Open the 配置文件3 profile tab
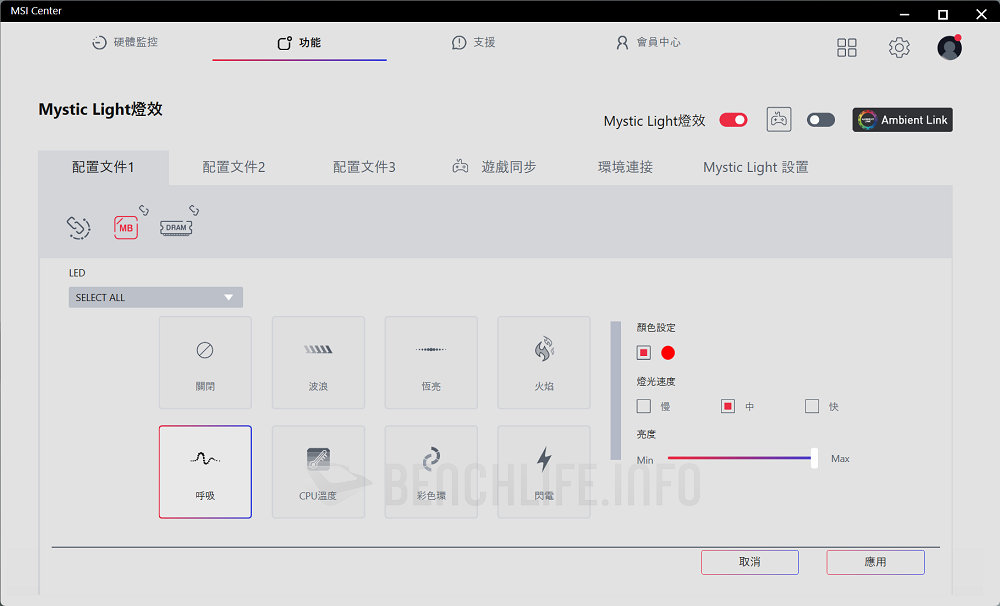The width and height of the screenshot is (1000, 606). [364, 167]
